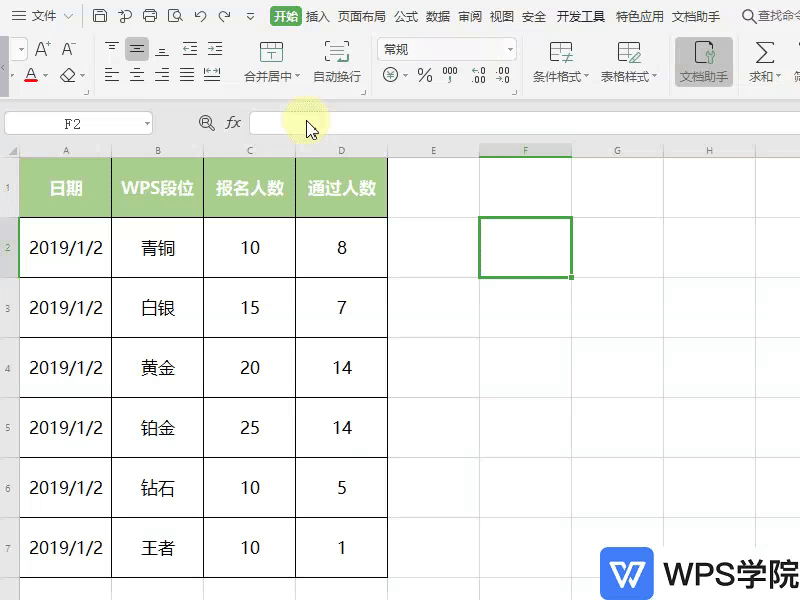Click the Save icon in quick access toolbar
Screen dimensions: 800x600
[99, 16]
